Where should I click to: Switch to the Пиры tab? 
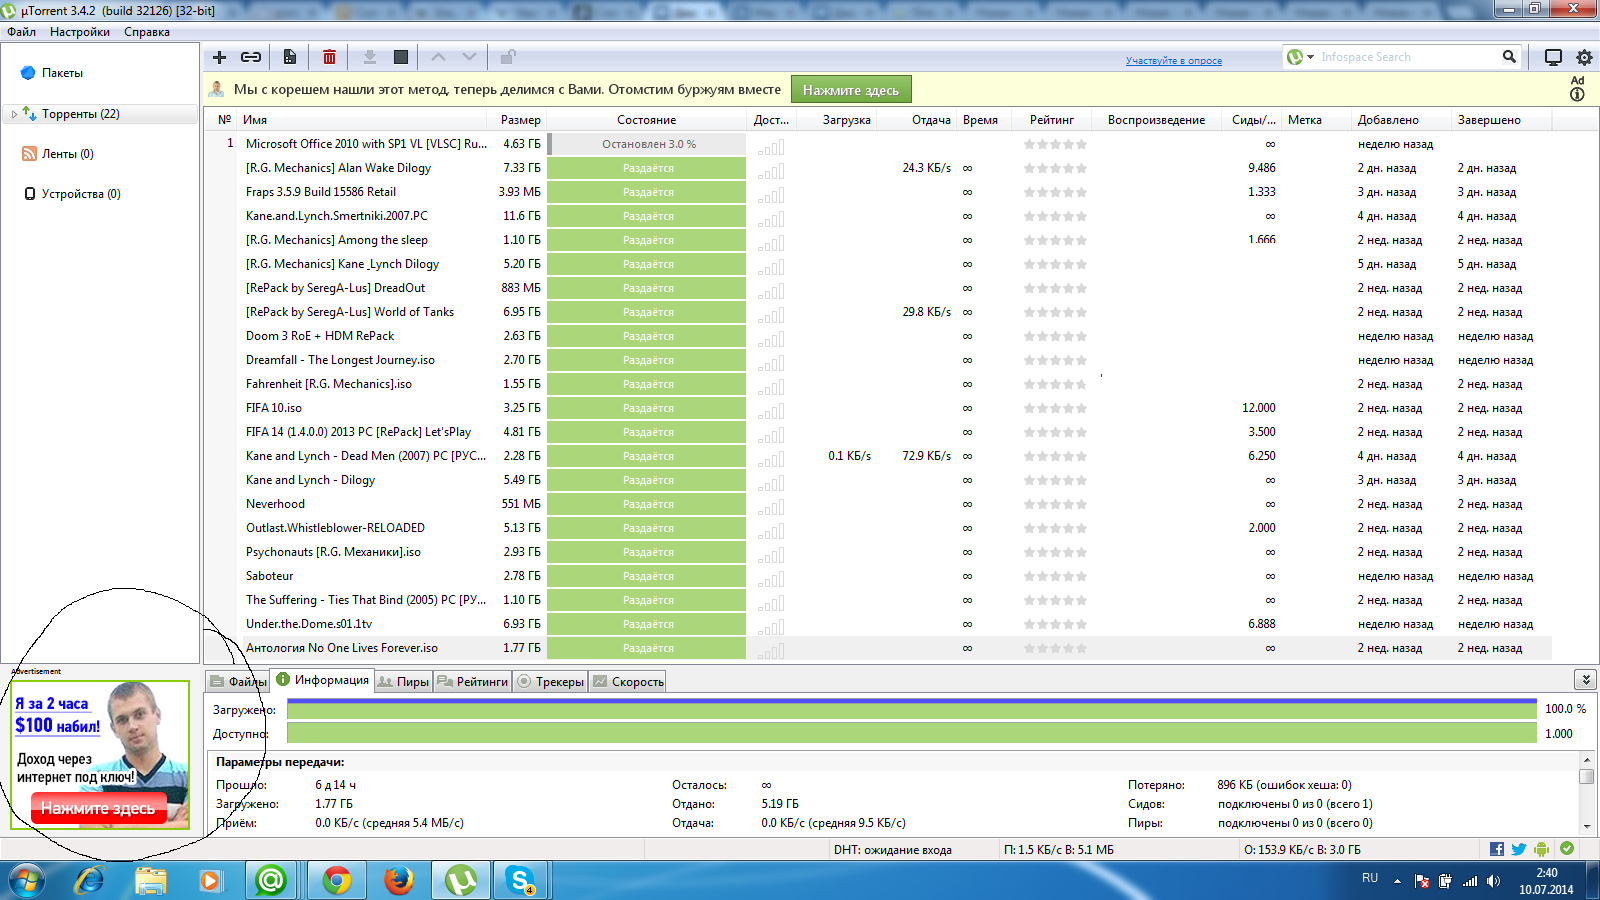[x=404, y=681]
